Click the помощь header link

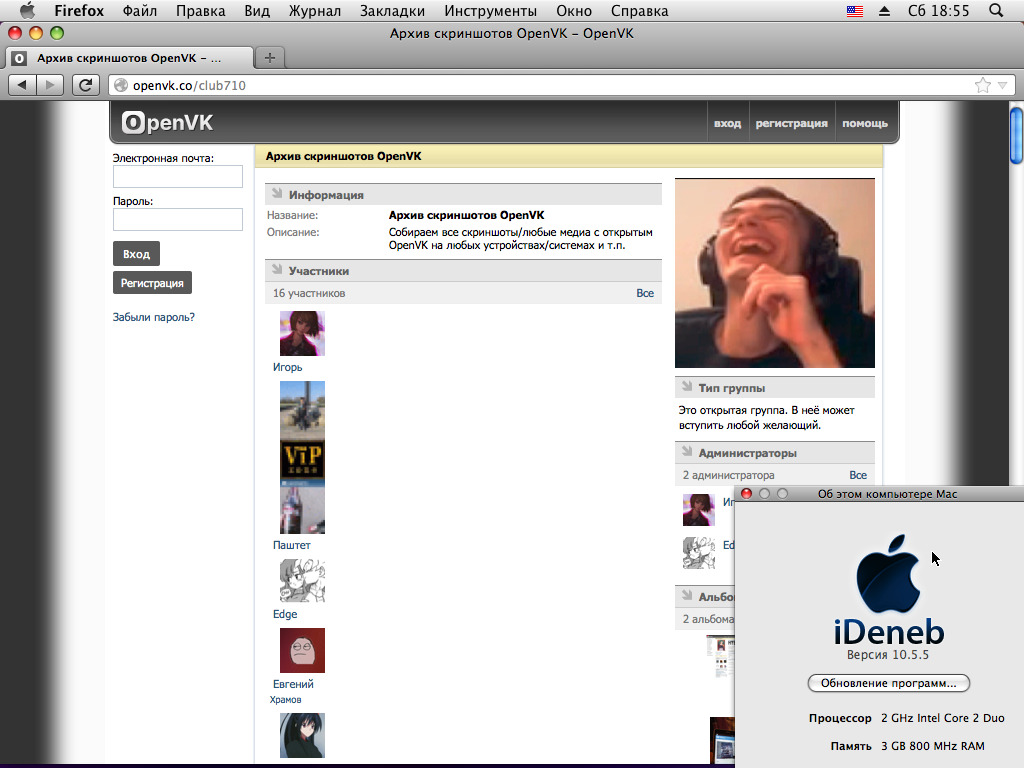coord(865,123)
